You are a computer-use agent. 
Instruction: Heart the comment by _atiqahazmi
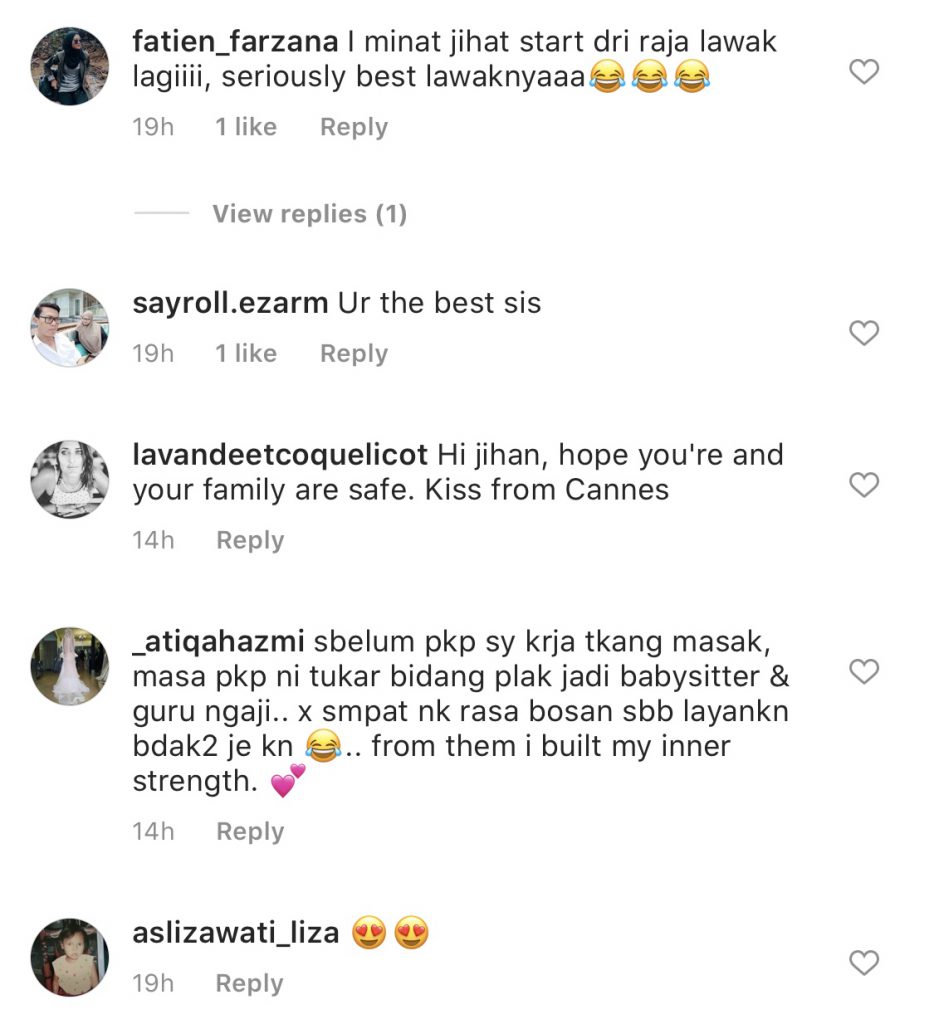pos(863,672)
